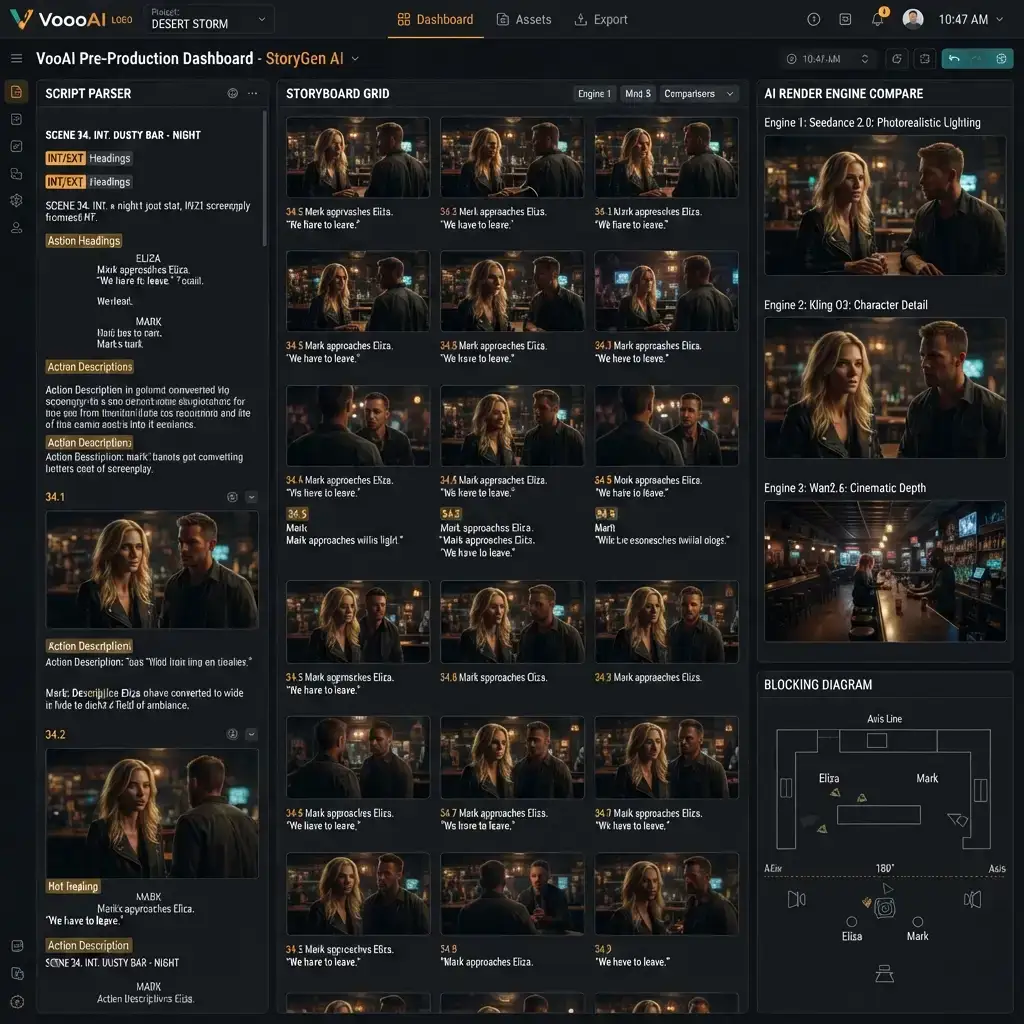
Task: Toggle the Astion Headings tag
Action: [x=84, y=240]
